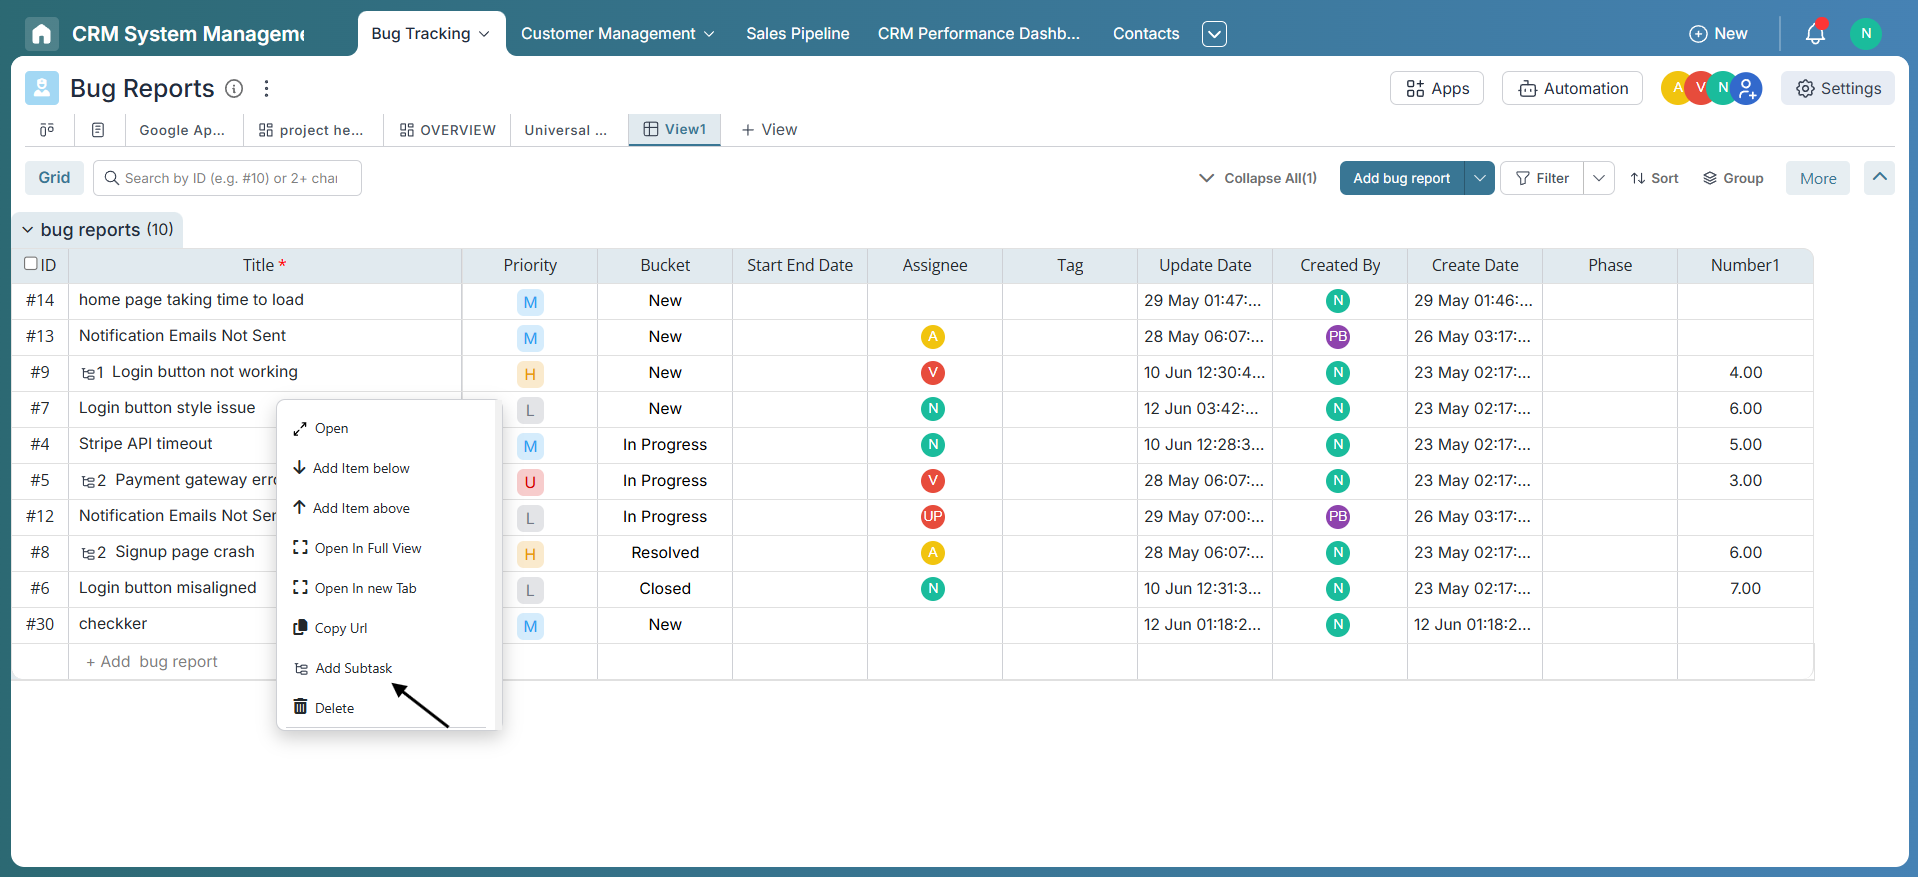Click the N assignee avatar in Stripe API timeout row
The height and width of the screenshot is (877, 1918).
coord(933,445)
